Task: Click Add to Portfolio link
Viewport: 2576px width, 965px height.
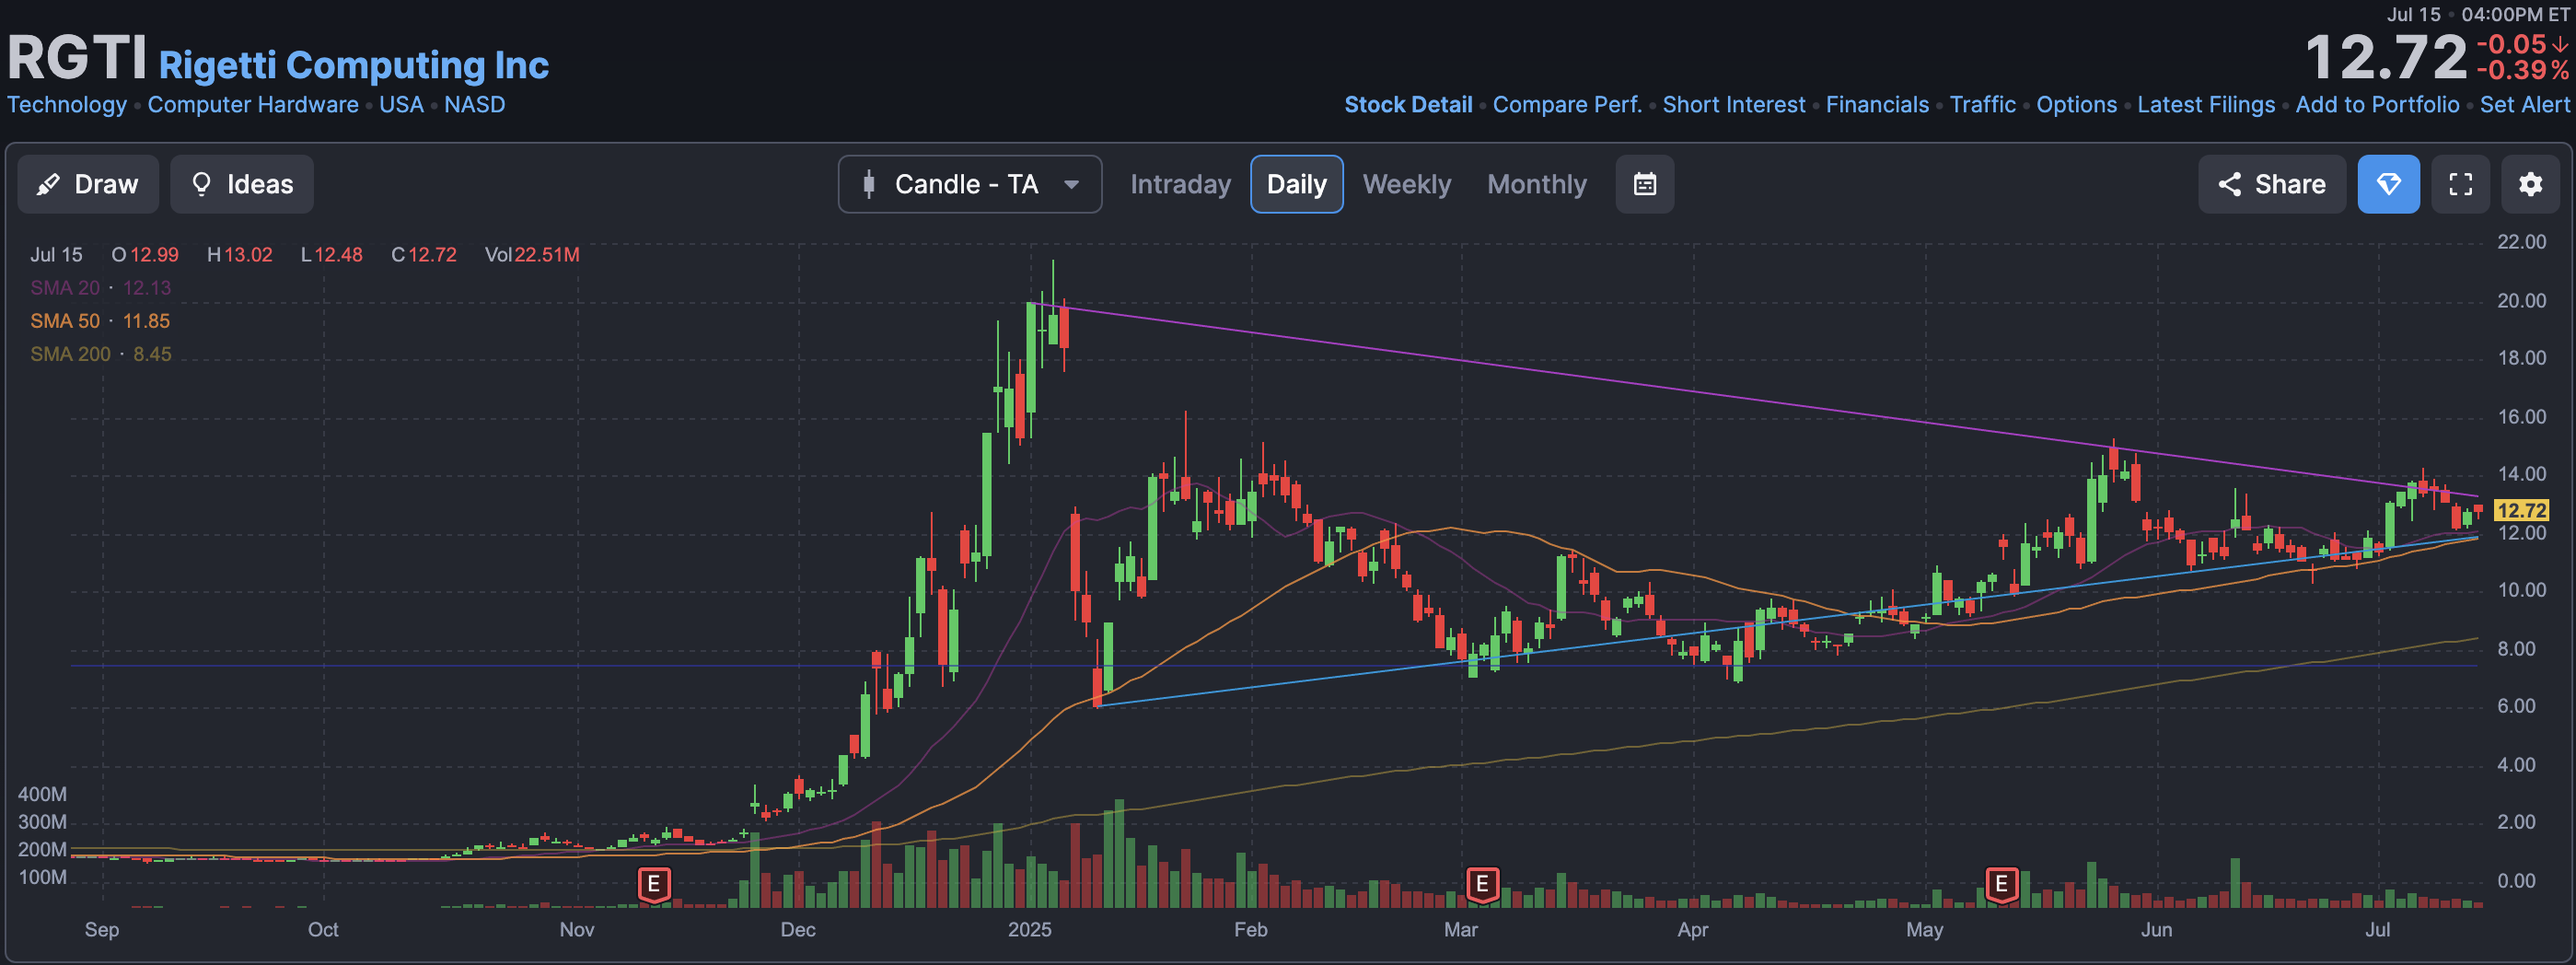Action: pyautogui.click(x=2377, y=104)
